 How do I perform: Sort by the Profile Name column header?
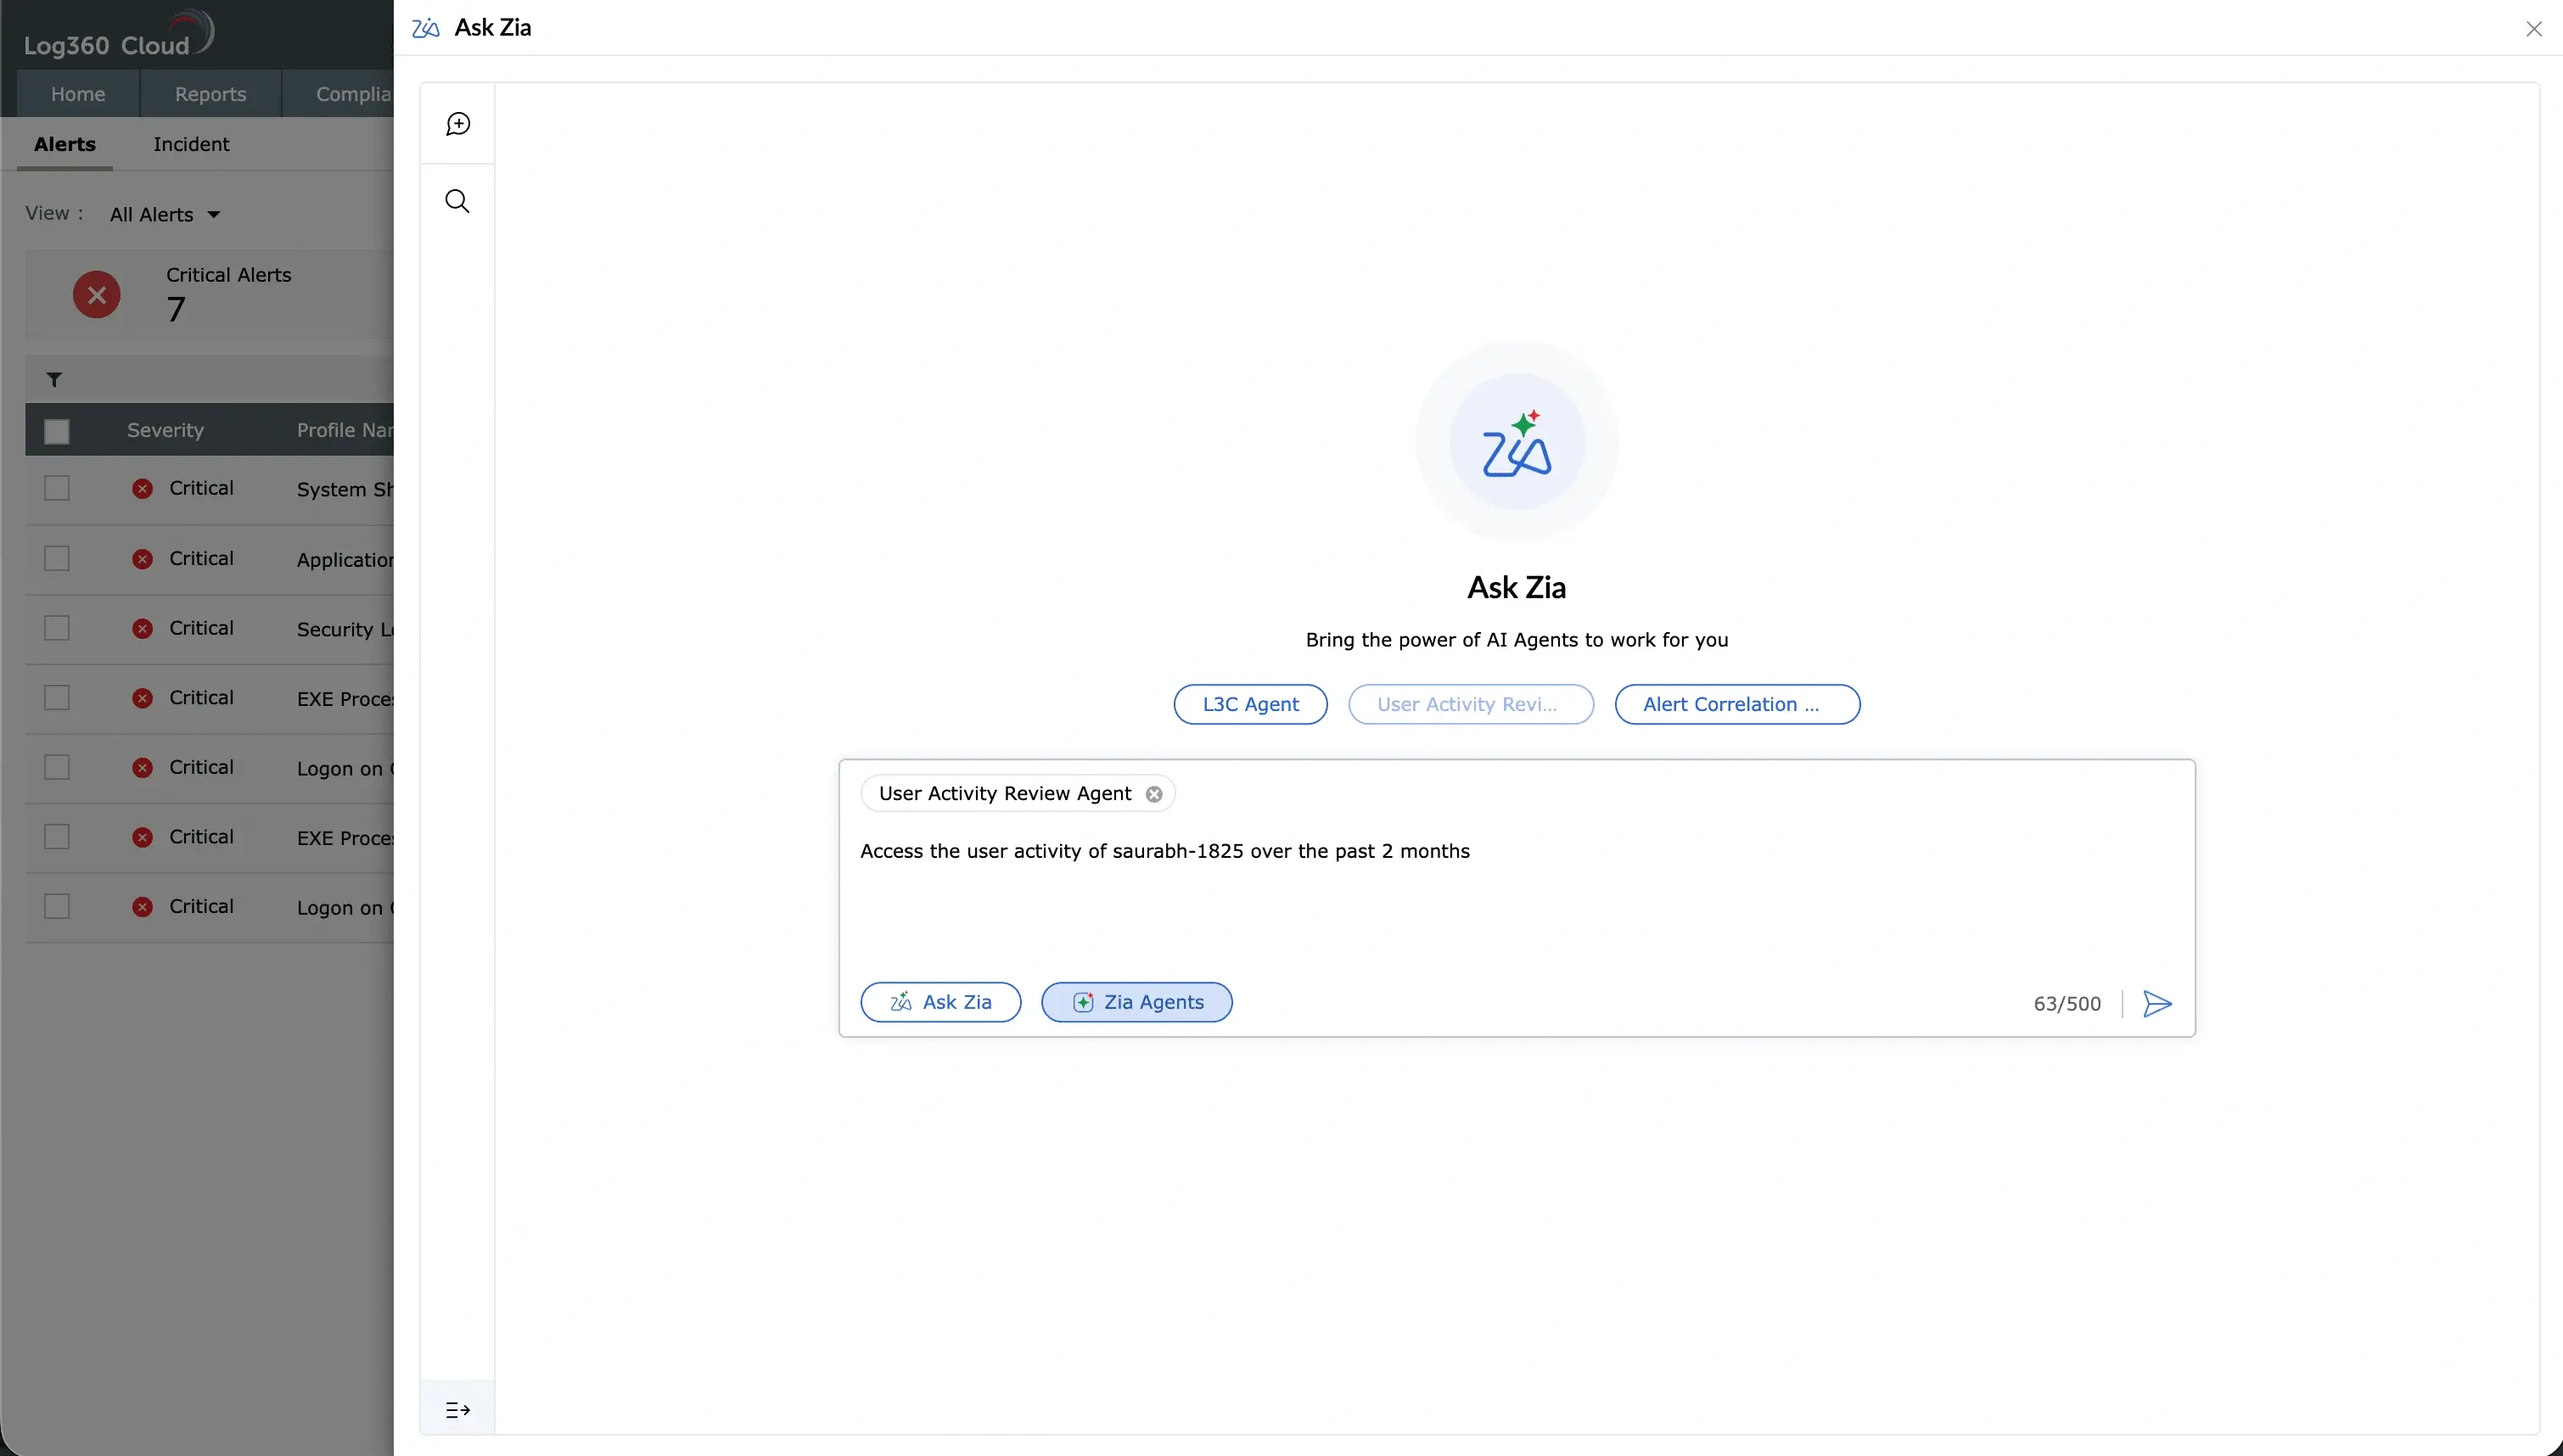pos(344,430)
